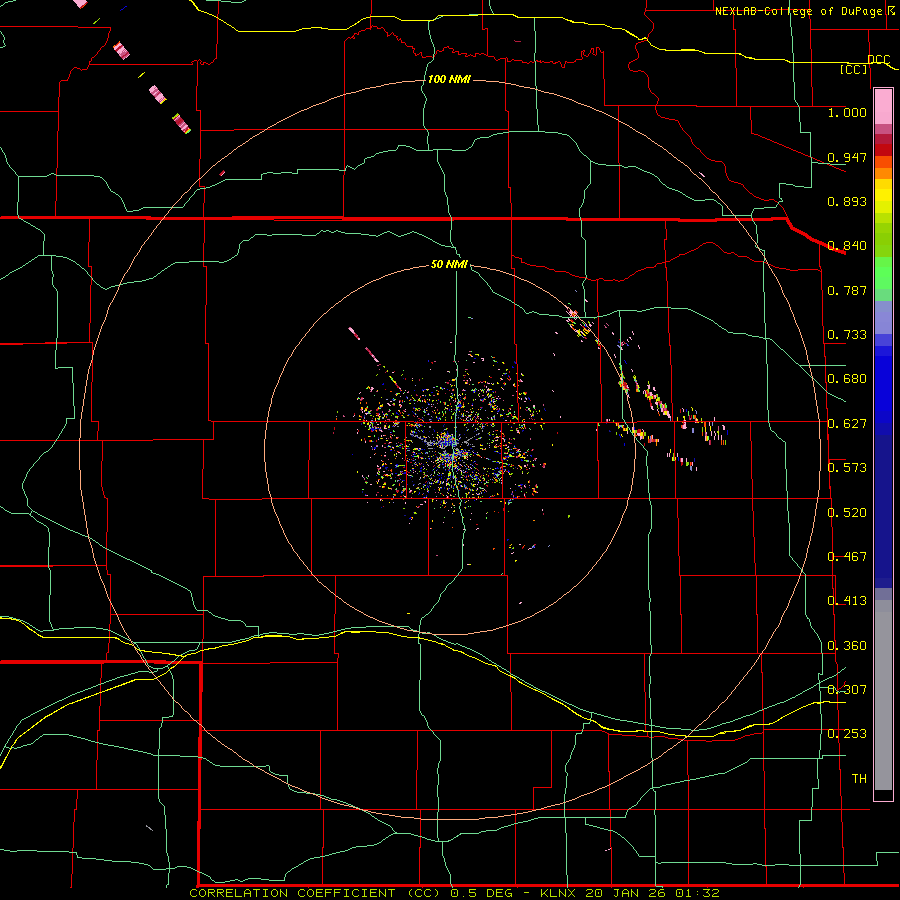900x900 pixels.
Task: Select the 0.467 scale value
Action: click(x=847, y=556)
